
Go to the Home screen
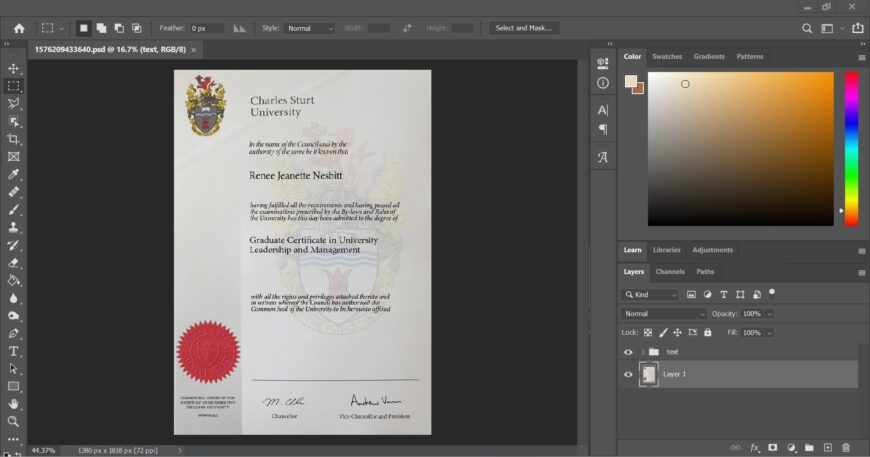[19, 28]
